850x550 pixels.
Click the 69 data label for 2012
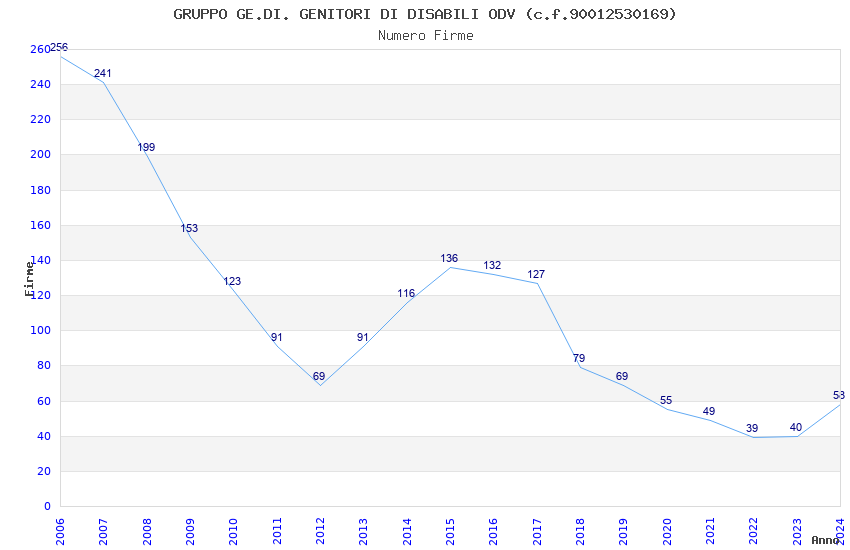[319, 376]
